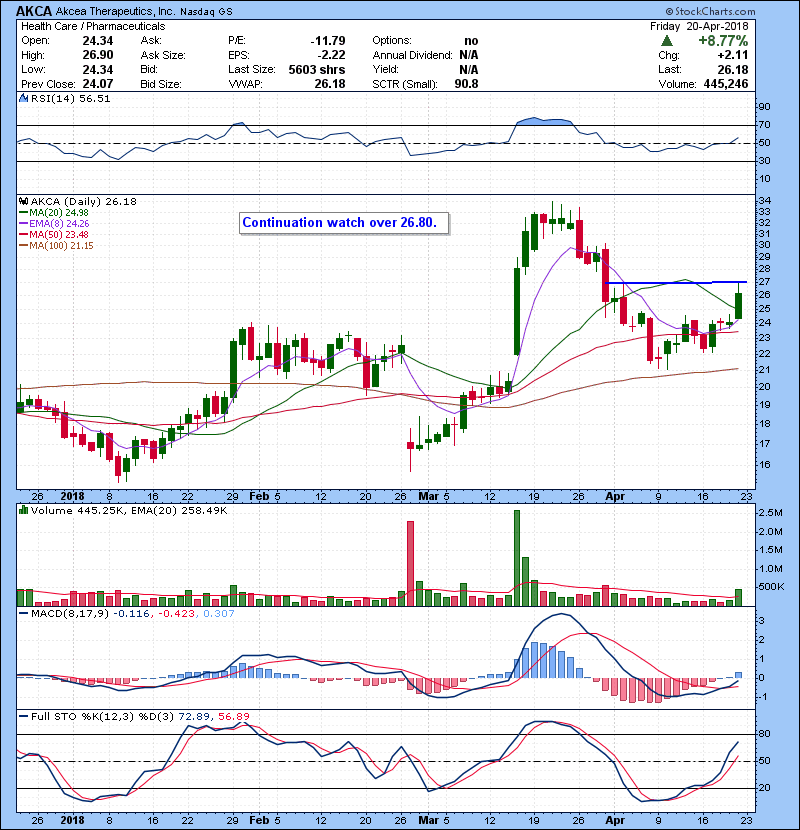The height and width of the screenshot is (830, 800).
Task: Click the Volume panel bar icon
Action: (x=23, y=510)
